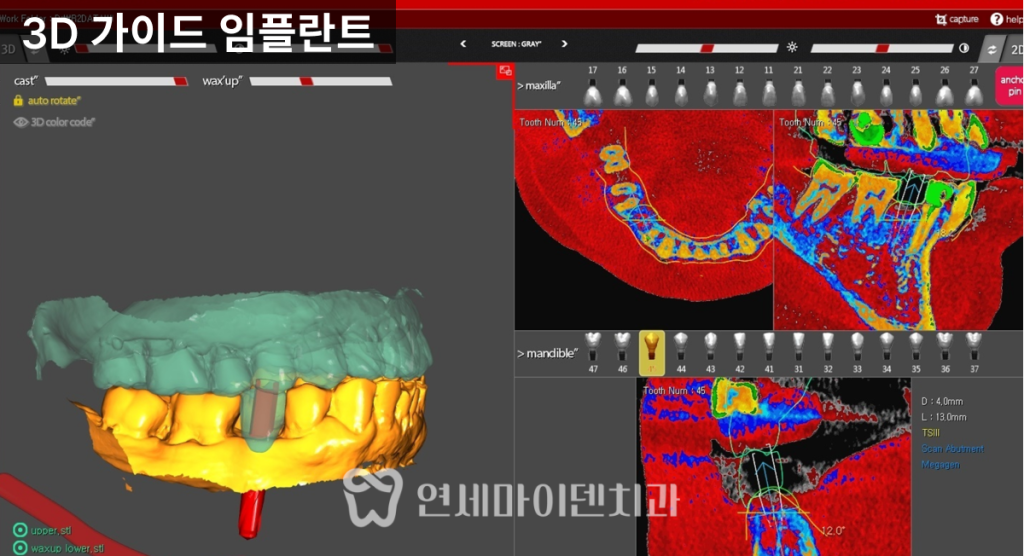Toggle 3D color code visibility

coord(20,122)
